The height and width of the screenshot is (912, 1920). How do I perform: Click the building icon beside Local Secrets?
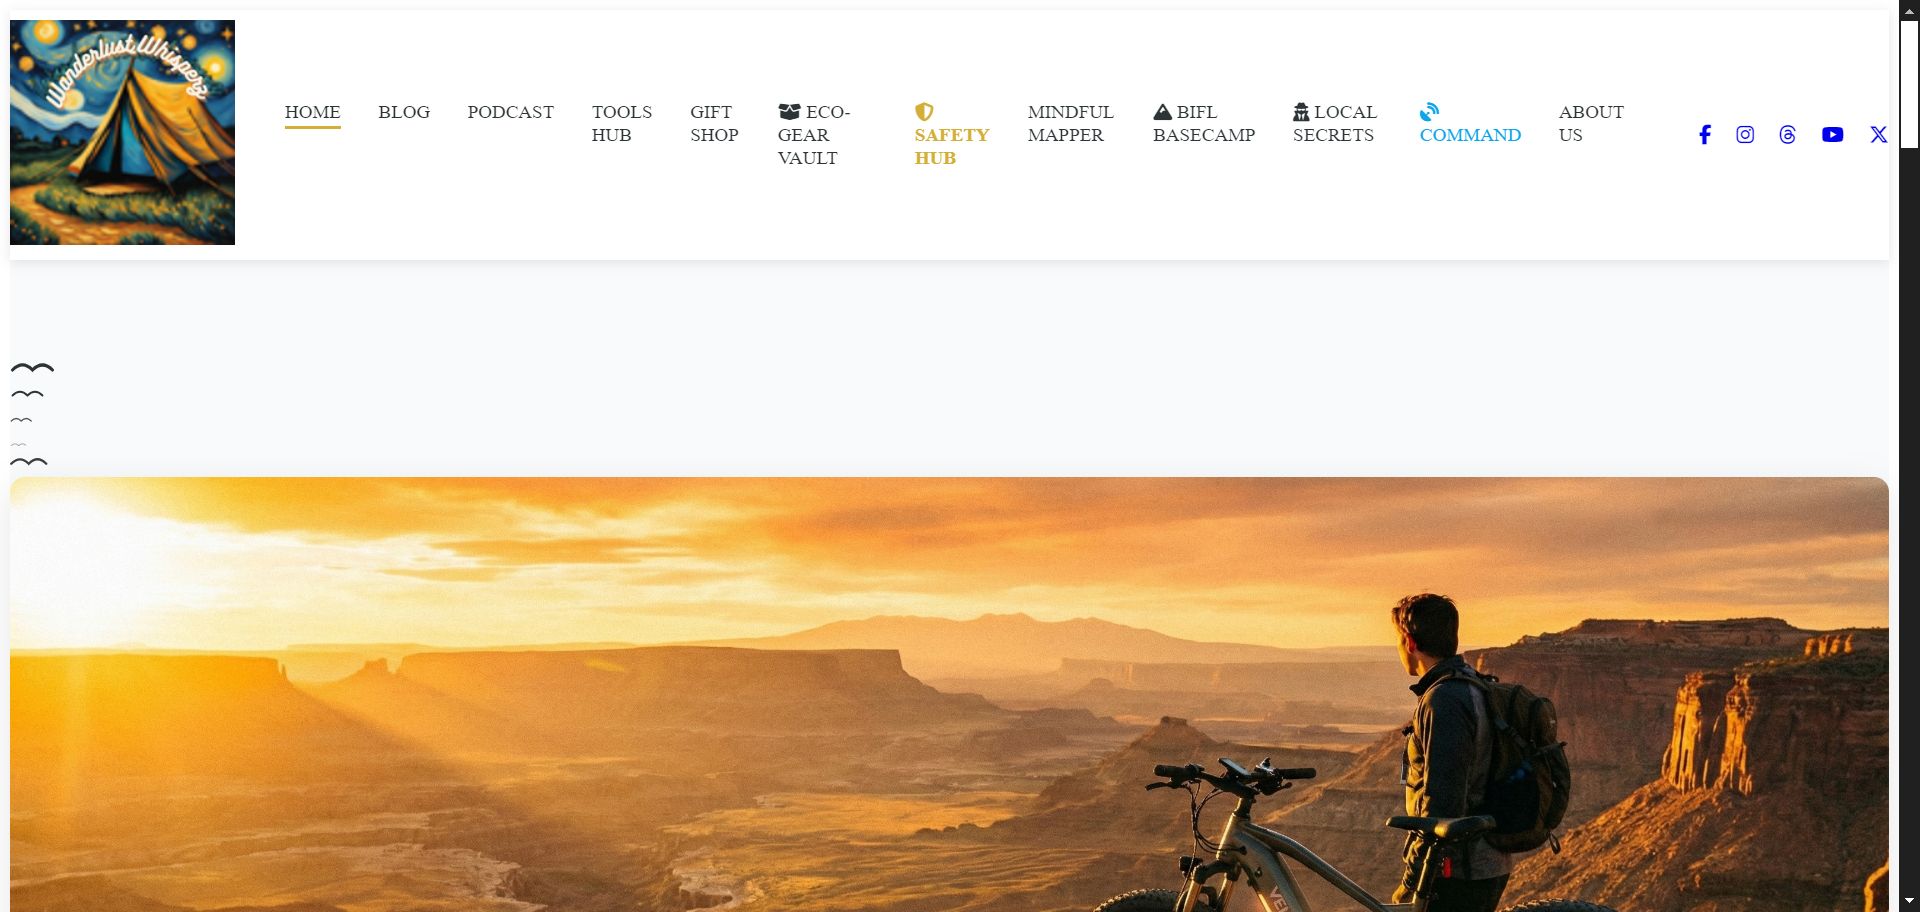click(x=1301, y=112)
